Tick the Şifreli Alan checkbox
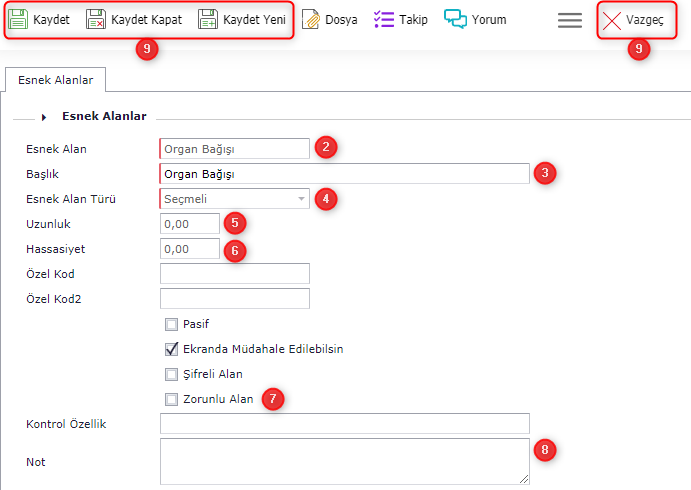The height and width of the screenshot is (490, 691). point(172,374)
